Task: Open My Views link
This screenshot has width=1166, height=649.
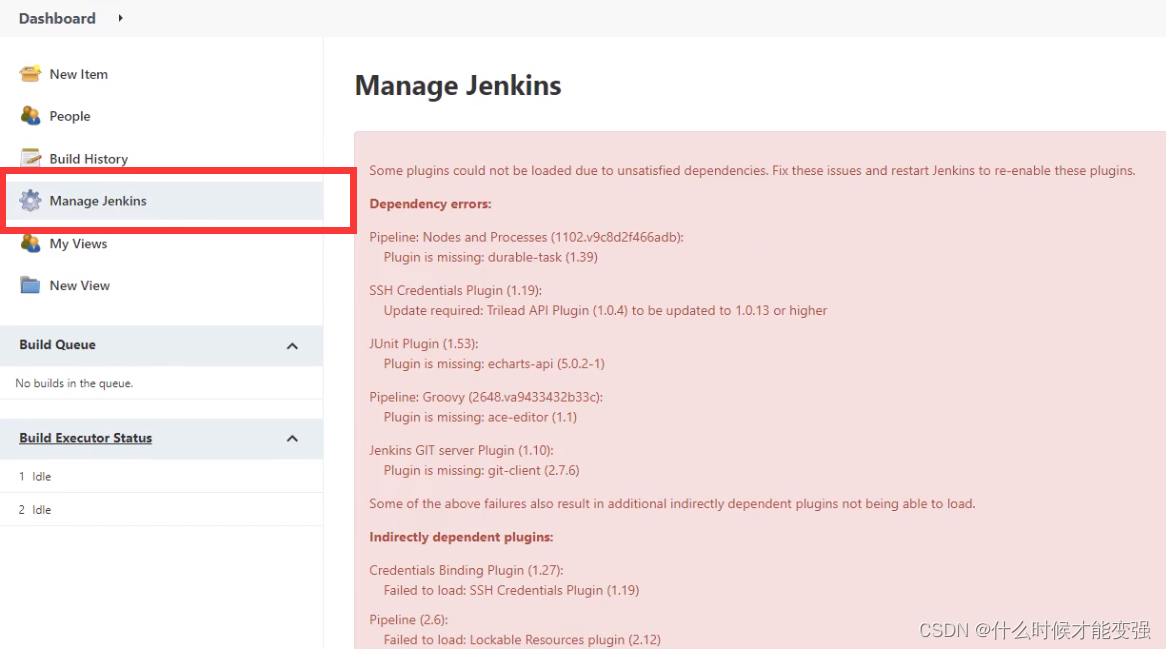Action: (x=78, y=244)
